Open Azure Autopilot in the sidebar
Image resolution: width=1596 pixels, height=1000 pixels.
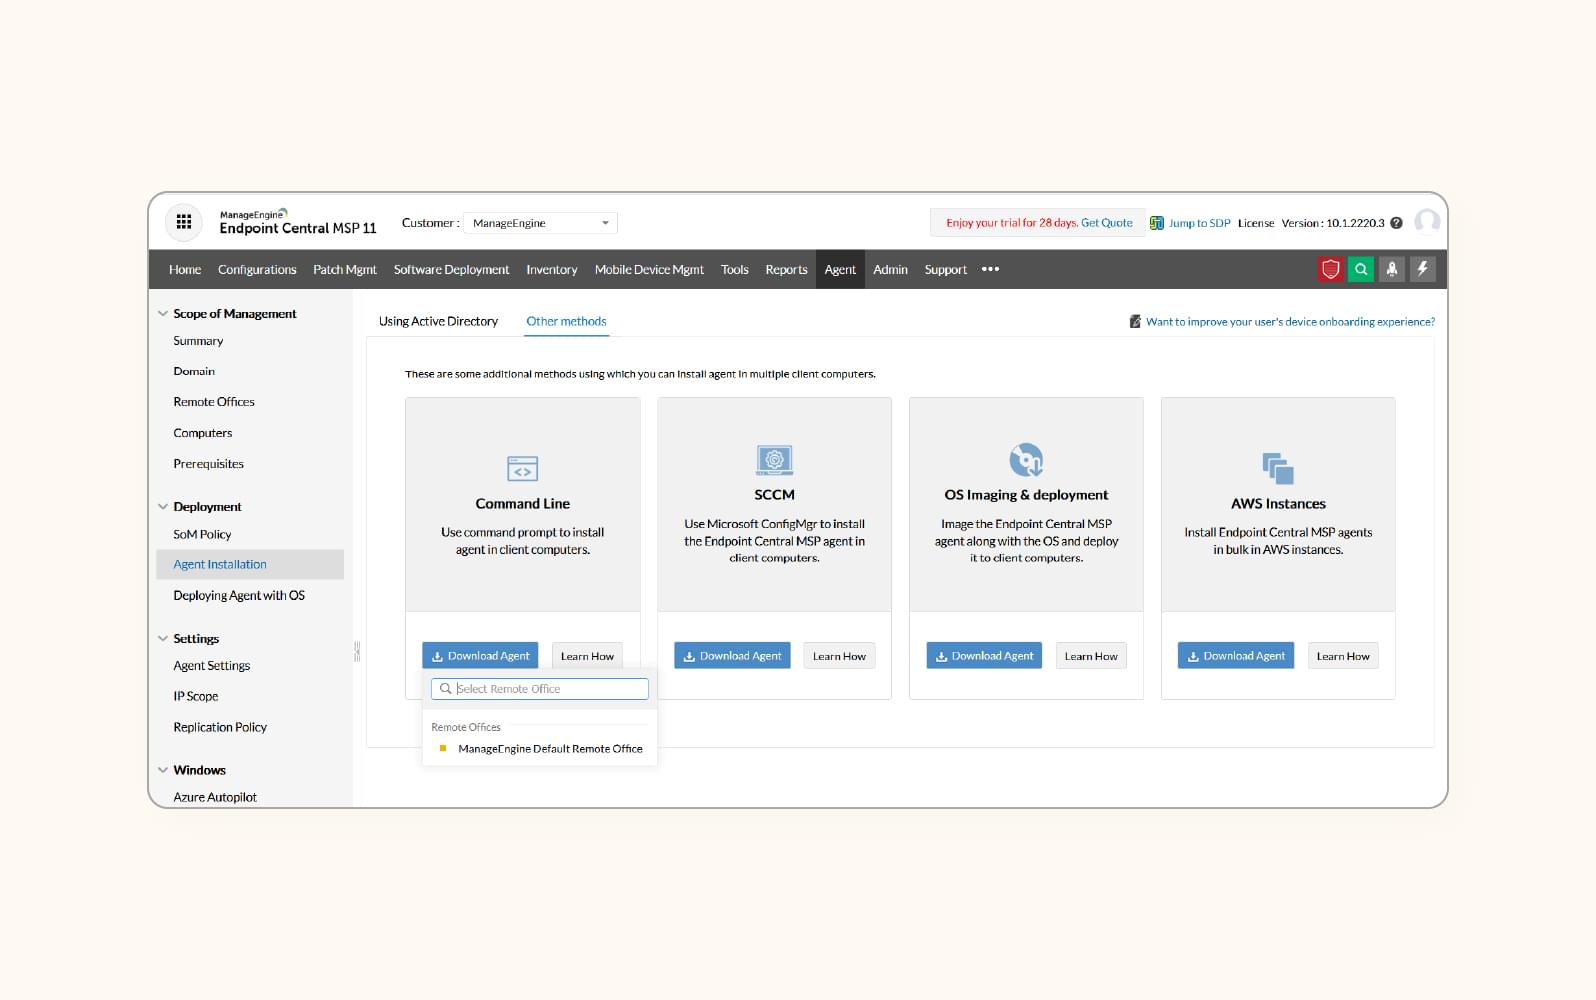215,797
